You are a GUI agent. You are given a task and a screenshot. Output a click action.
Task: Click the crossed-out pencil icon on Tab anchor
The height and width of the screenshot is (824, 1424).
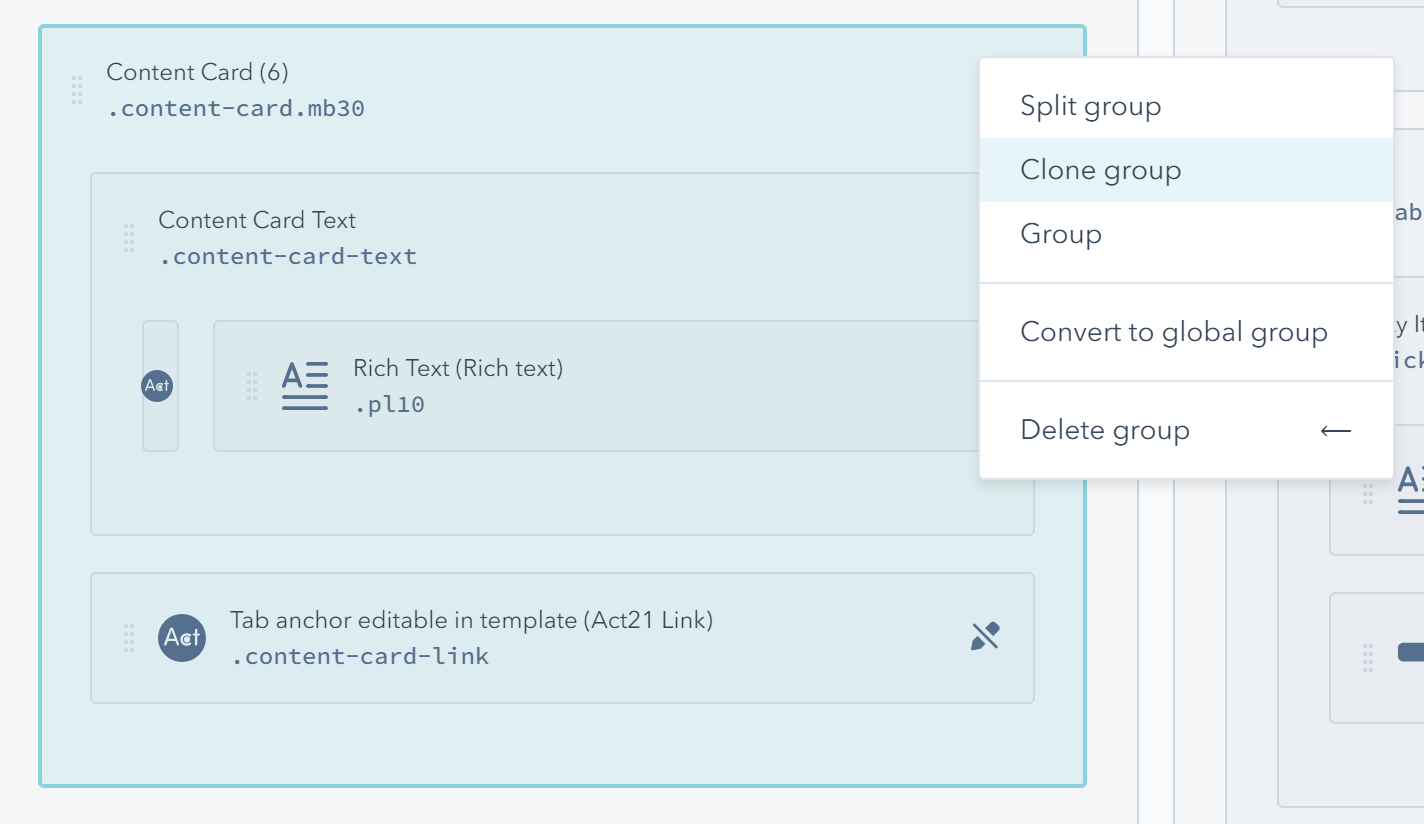coord(985,637)
